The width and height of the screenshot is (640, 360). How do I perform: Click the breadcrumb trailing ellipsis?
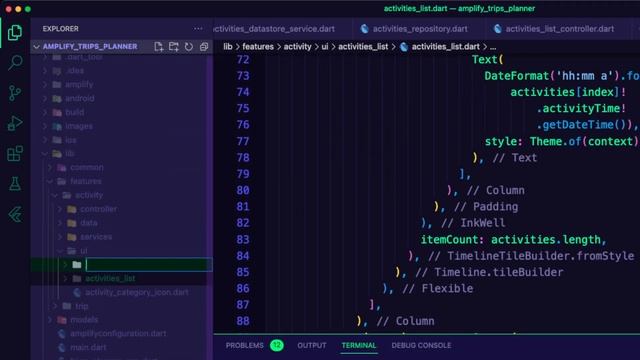[493, 48]
